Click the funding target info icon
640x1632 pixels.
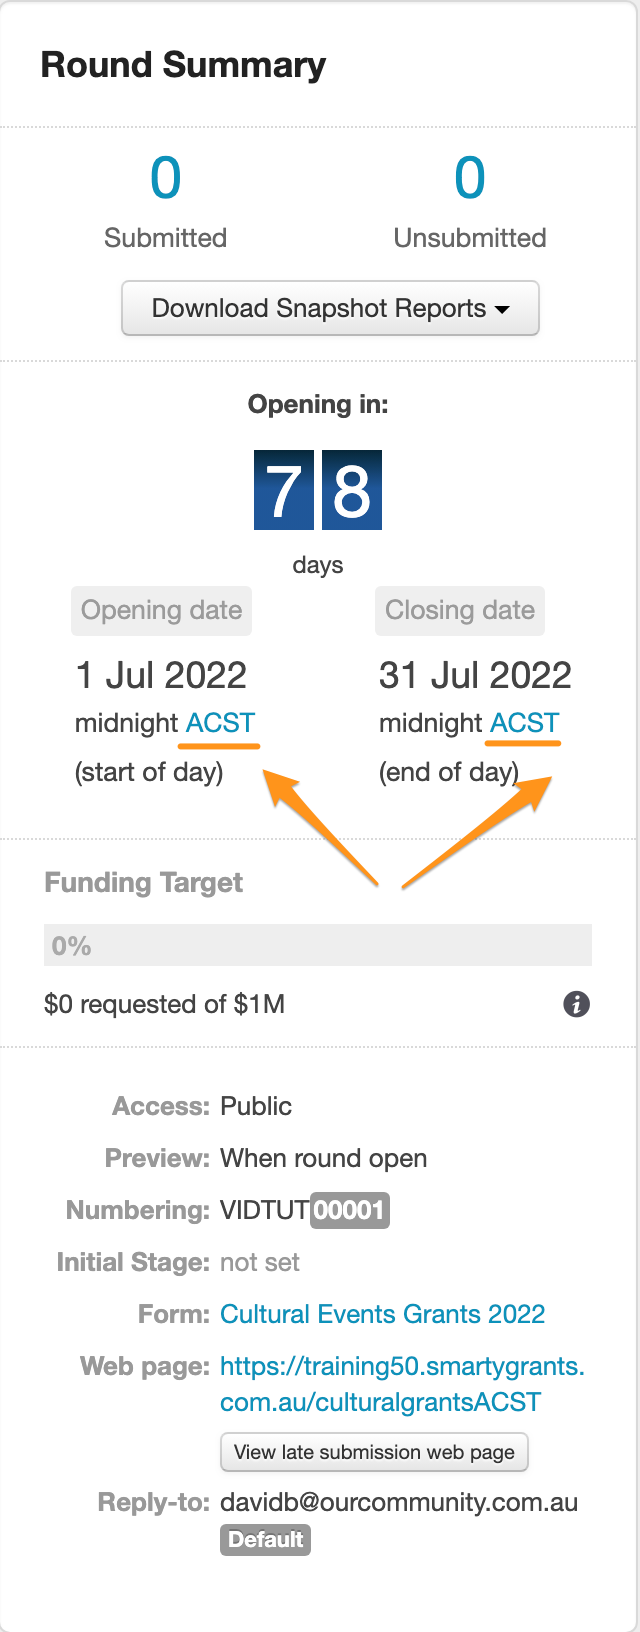tap(576, 1004)
